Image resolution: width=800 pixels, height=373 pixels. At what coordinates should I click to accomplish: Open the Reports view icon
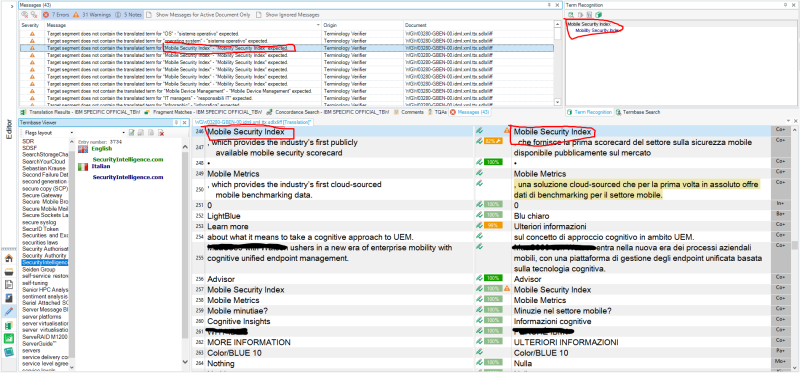pos(9,298)
